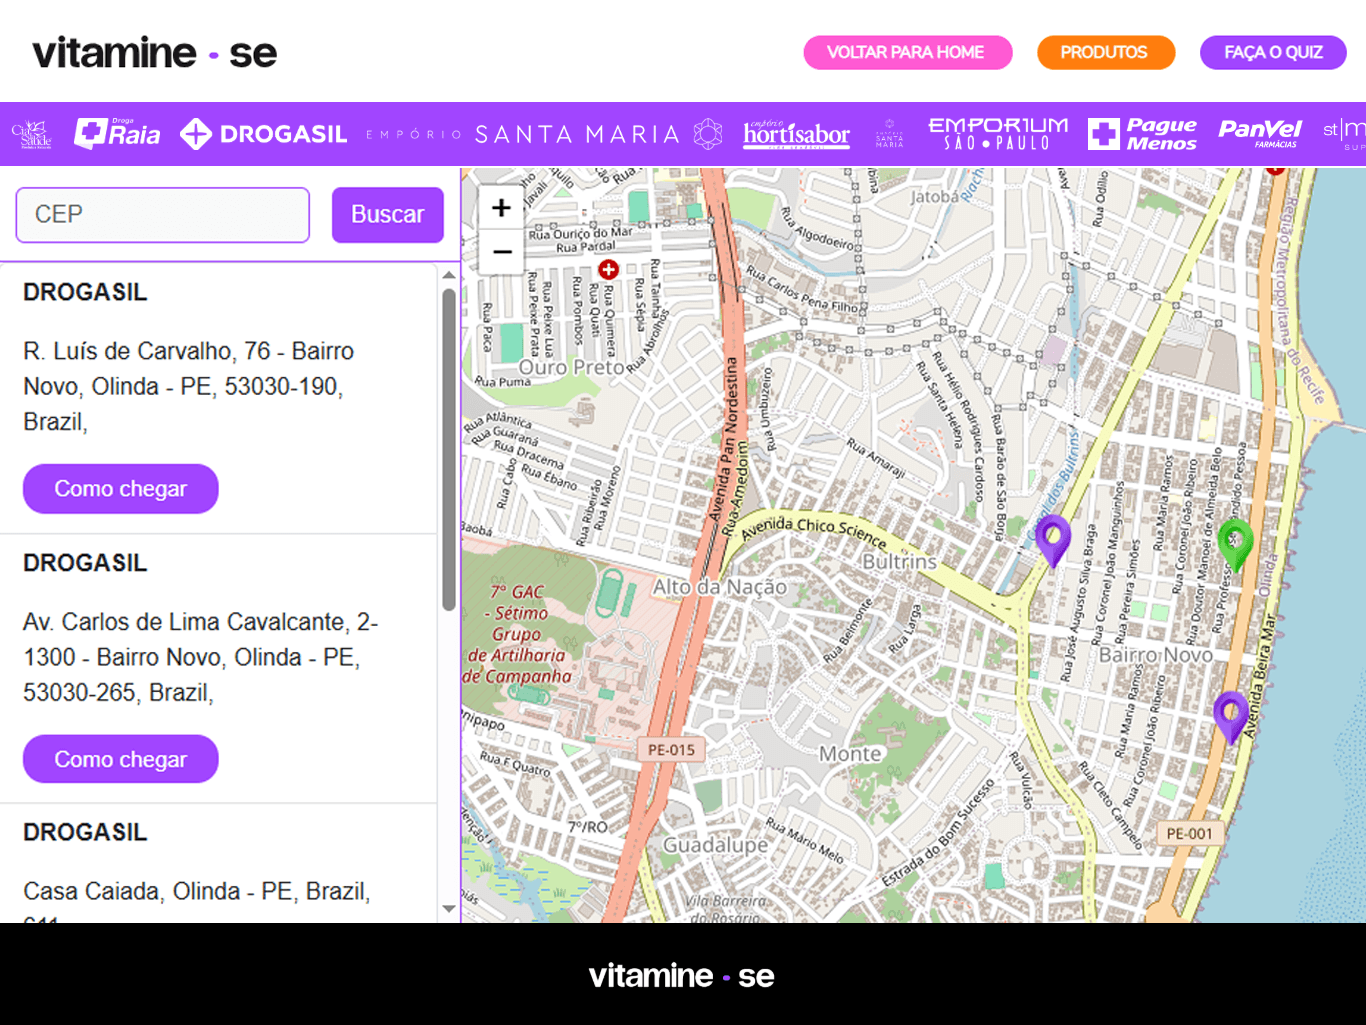Select the Drogasil brand logo

pos(264,134)
